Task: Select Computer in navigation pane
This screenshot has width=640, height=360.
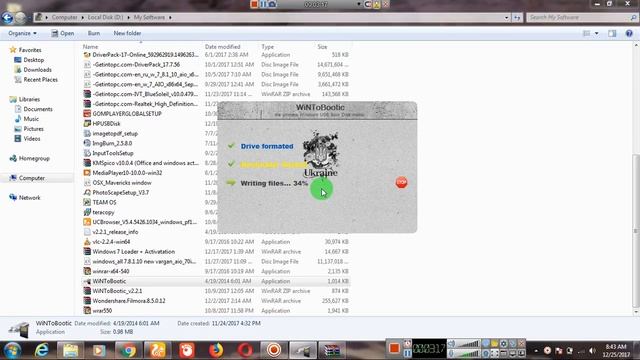Action: [31, 178]
